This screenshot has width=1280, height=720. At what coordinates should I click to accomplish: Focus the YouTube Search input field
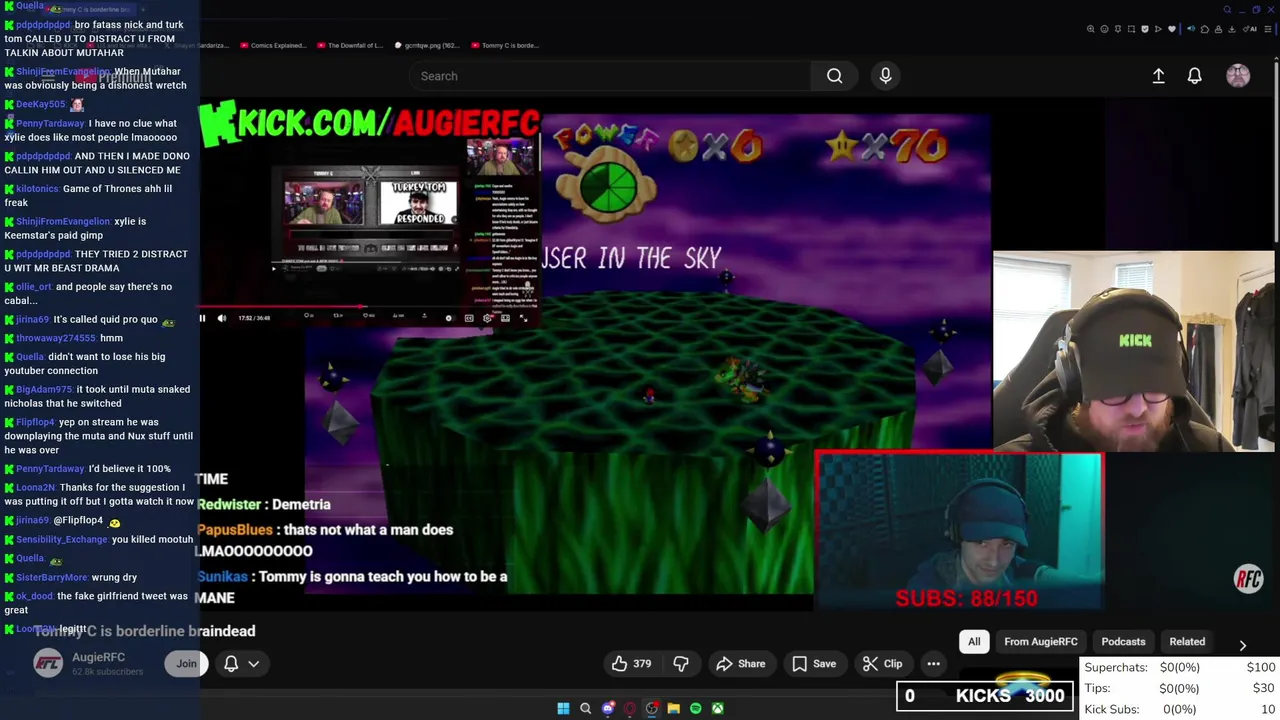coord(610,76)
